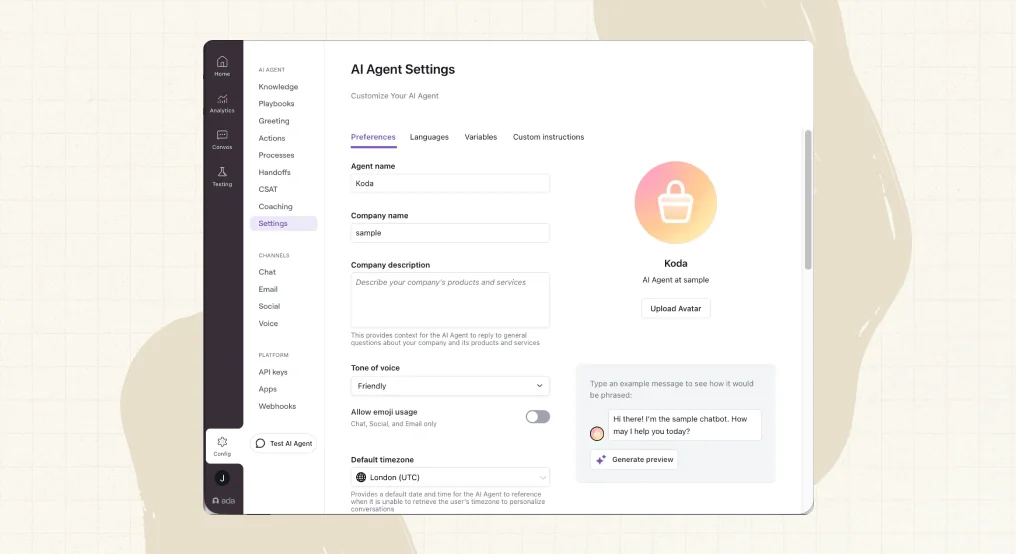Click the Generate preview button
1016x554 pixels.
click(634, 459)
